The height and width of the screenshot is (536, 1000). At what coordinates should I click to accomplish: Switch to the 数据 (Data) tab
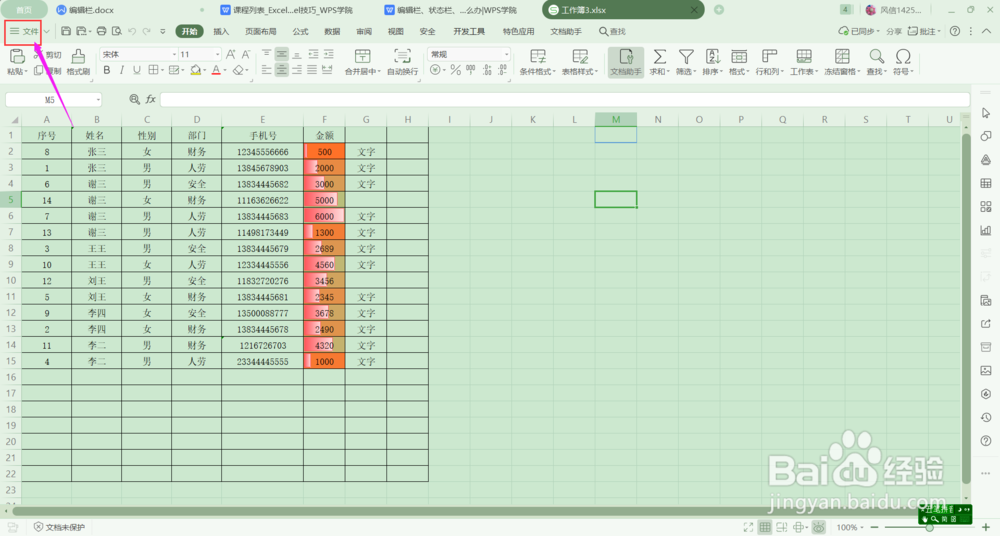point(332,31)
